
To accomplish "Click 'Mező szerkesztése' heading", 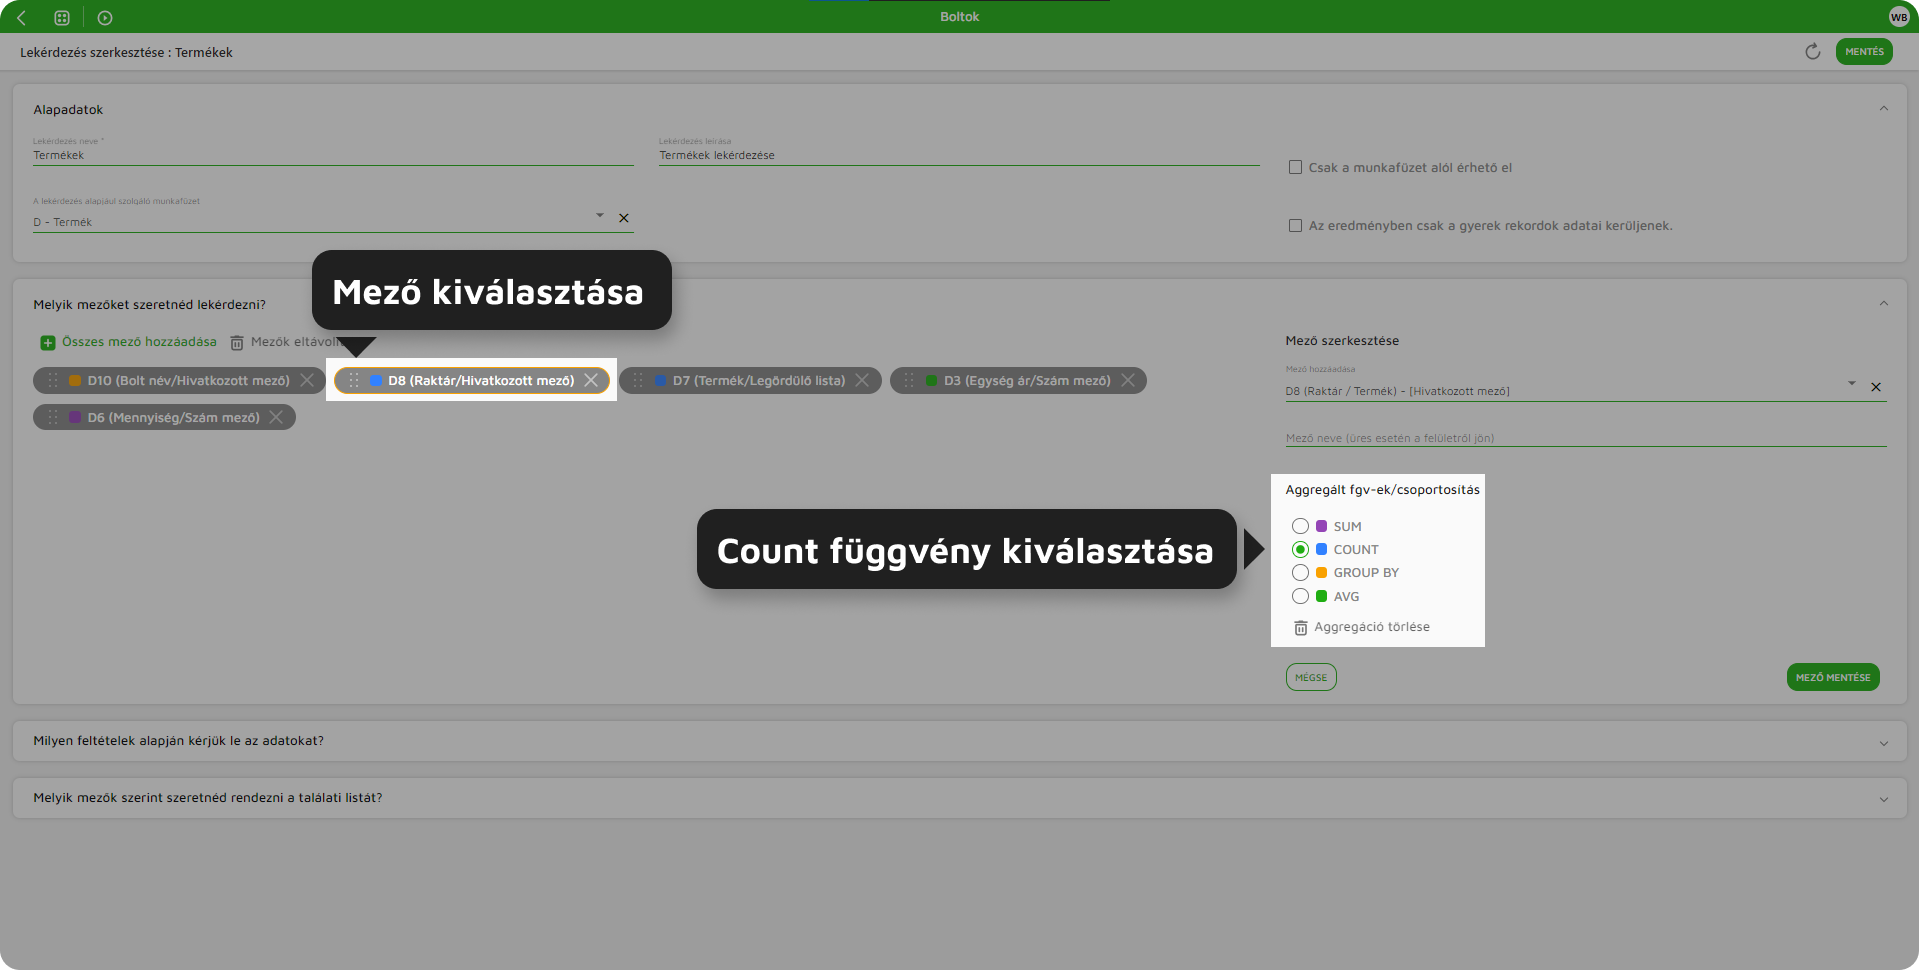I will [x=1342, y=341].
